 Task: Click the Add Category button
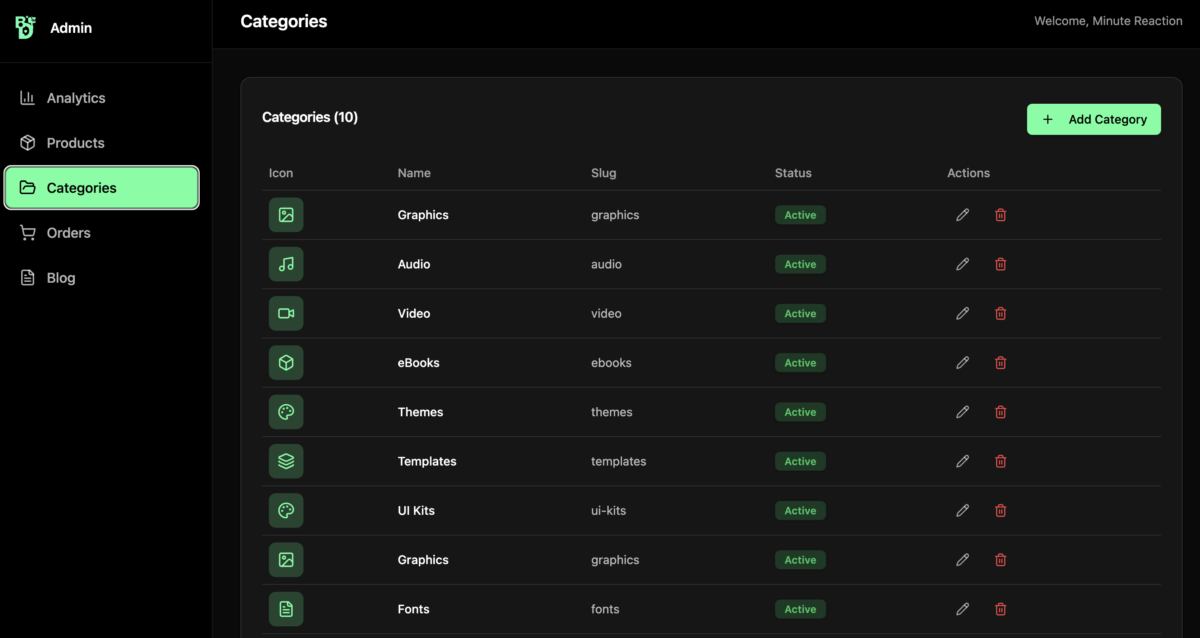(x=1093, y=119)
